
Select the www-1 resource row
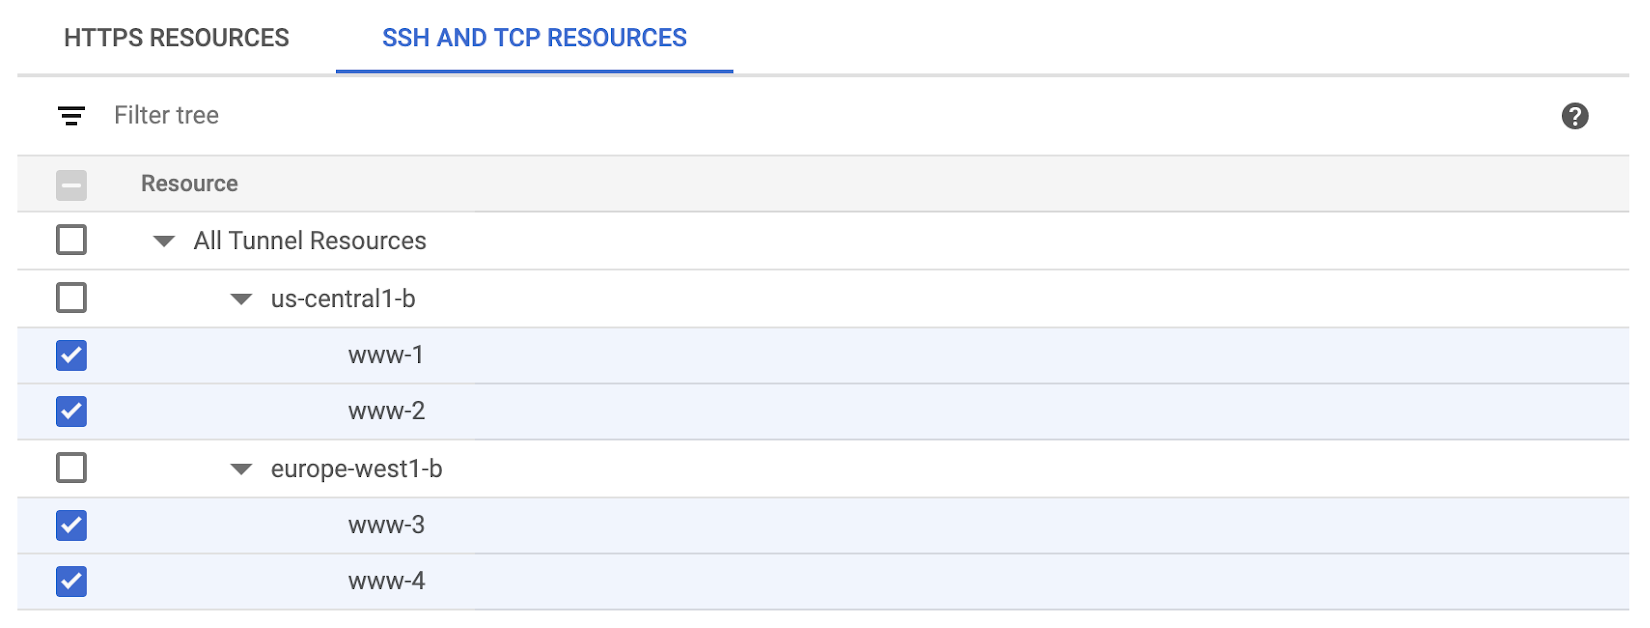click(823, 355)
